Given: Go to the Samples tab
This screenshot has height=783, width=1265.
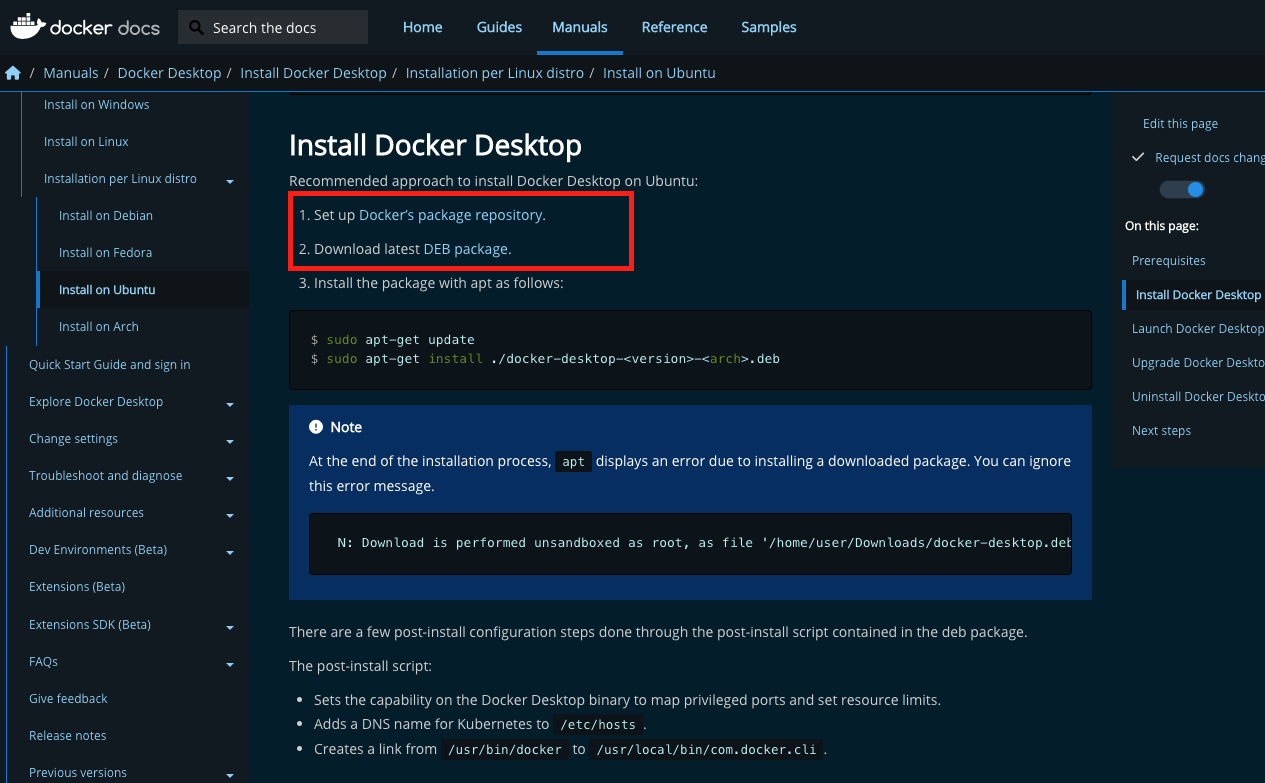Looking at the screenshot, I should click(x=769, y=27).
